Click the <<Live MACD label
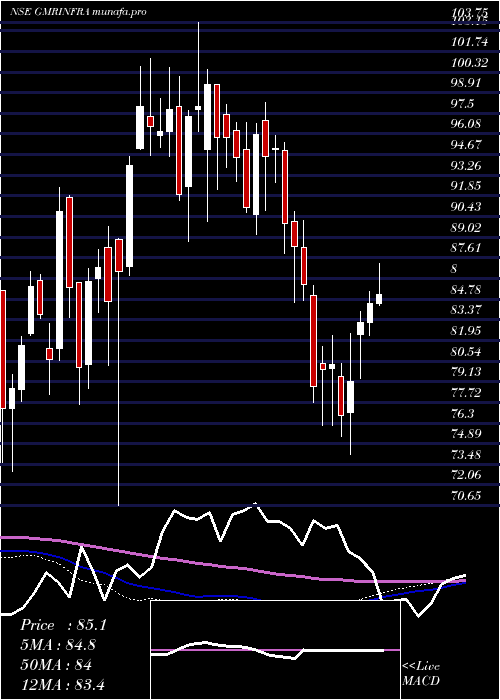 [x=421, y=674]
